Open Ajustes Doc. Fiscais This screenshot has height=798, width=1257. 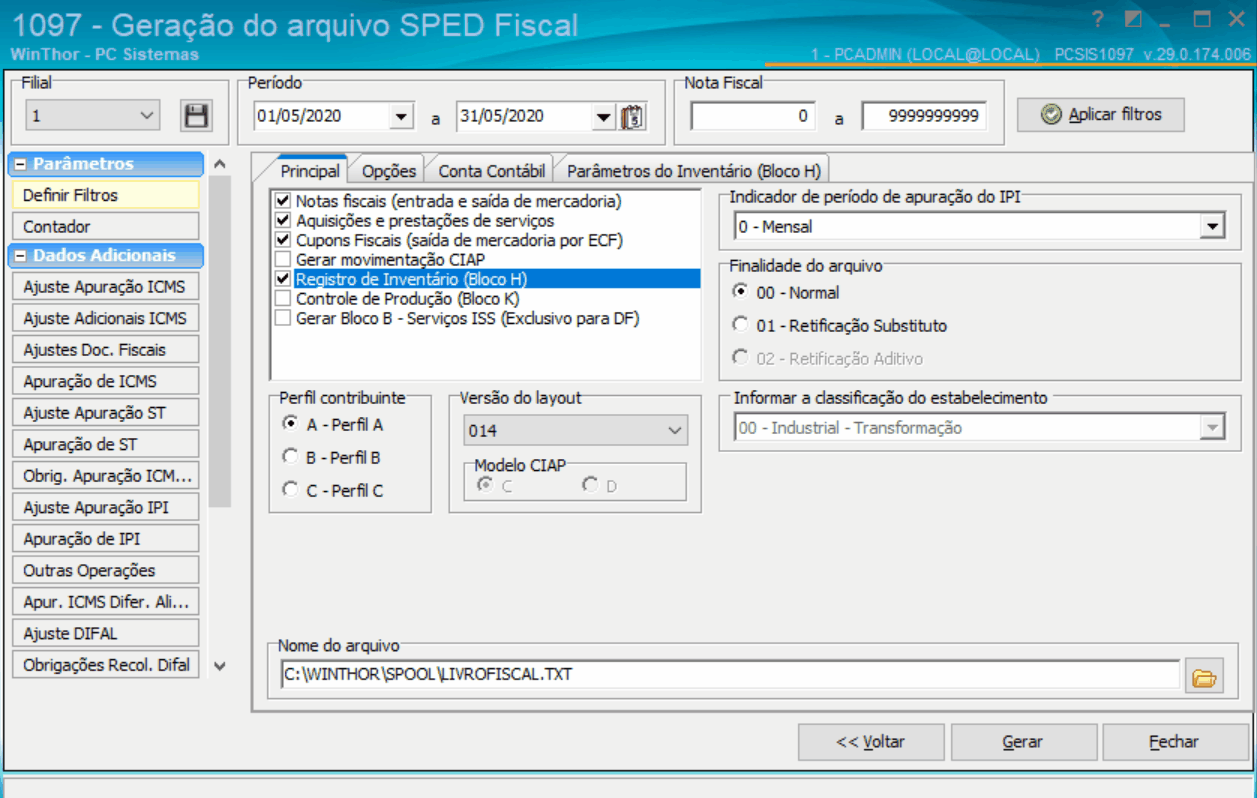106,350
